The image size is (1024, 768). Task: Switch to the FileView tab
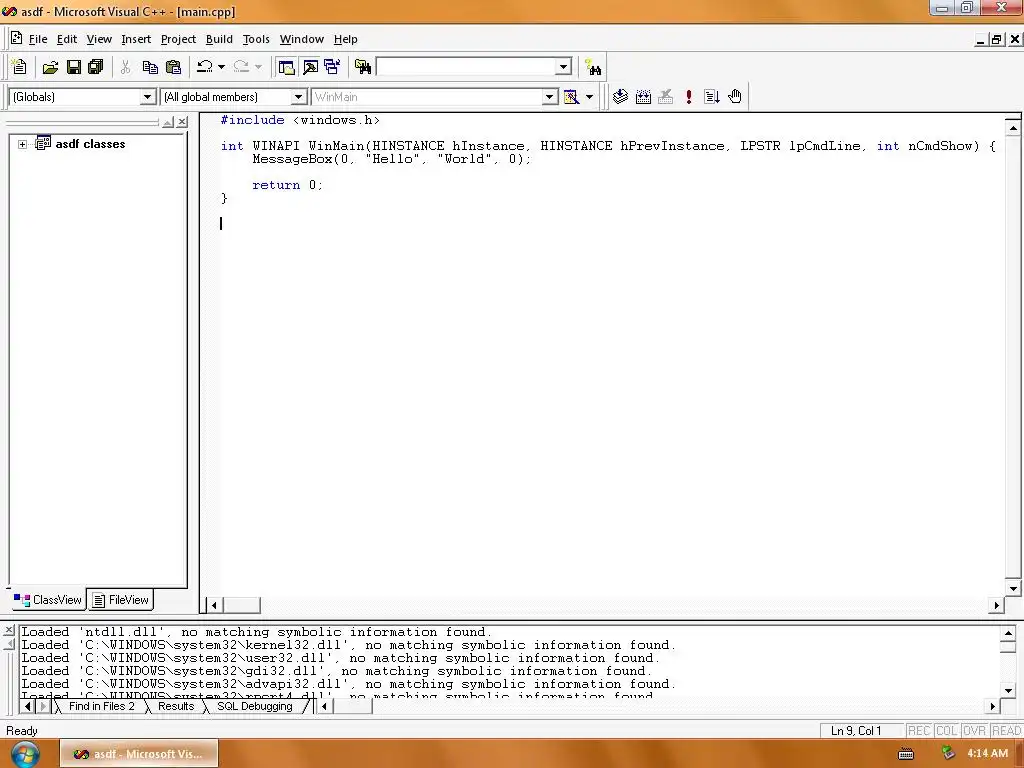click(121, 600)
